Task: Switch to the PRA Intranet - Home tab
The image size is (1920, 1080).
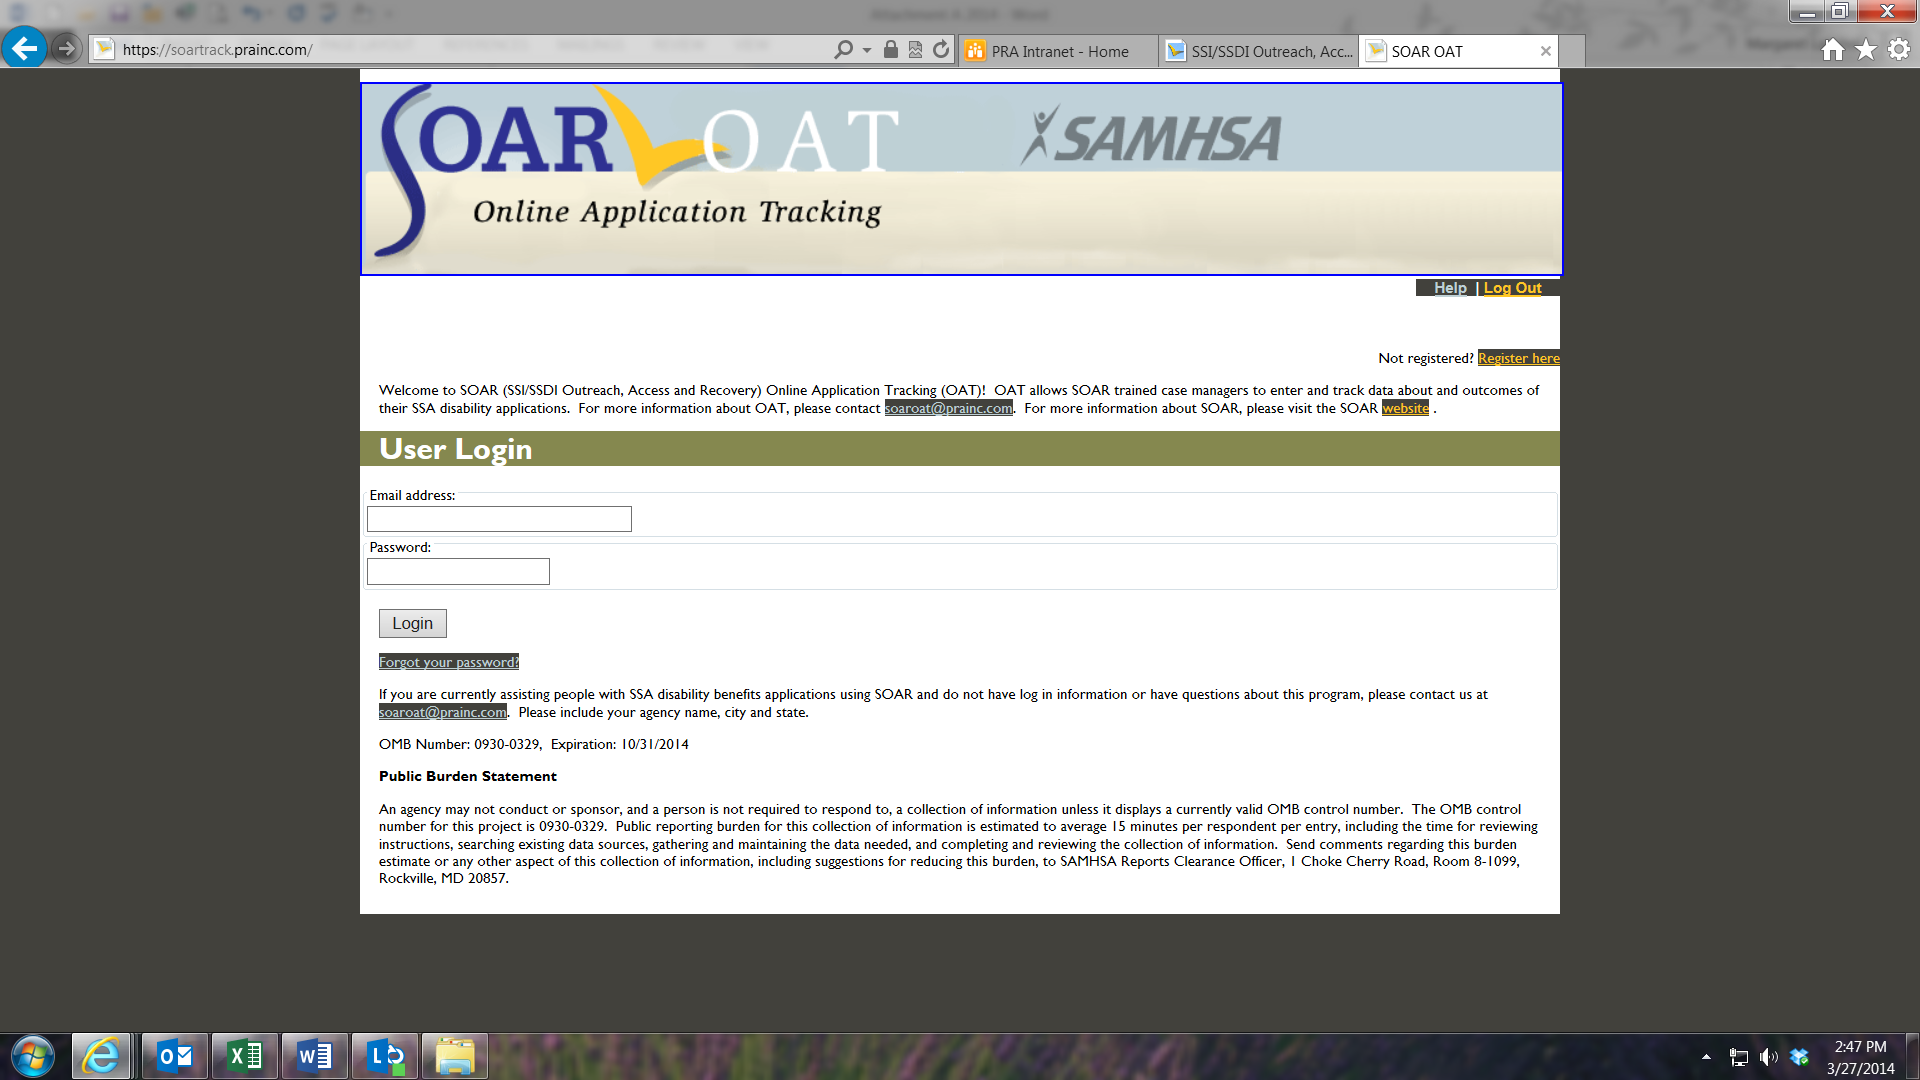Action: (x=1058, y=51)
